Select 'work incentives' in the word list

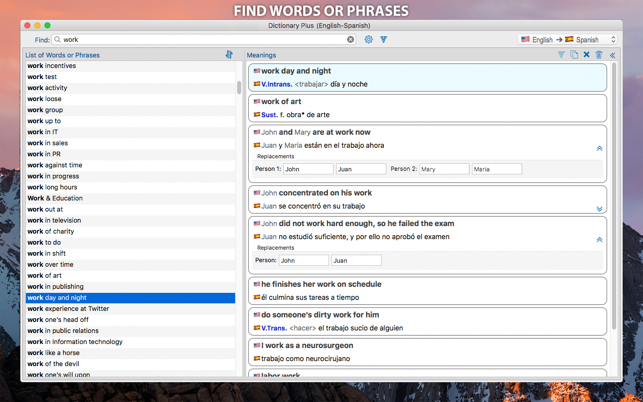point(130,66)
